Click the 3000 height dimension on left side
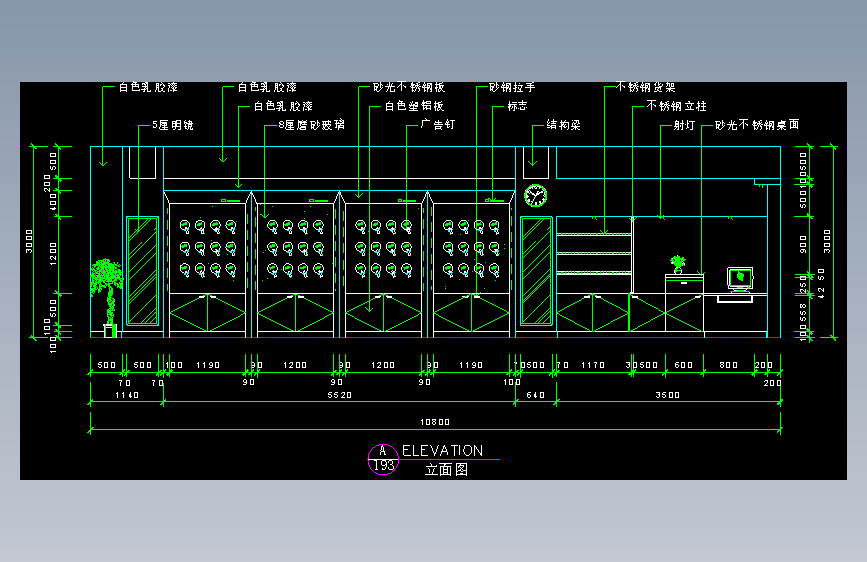 click(x=29, y=241)
